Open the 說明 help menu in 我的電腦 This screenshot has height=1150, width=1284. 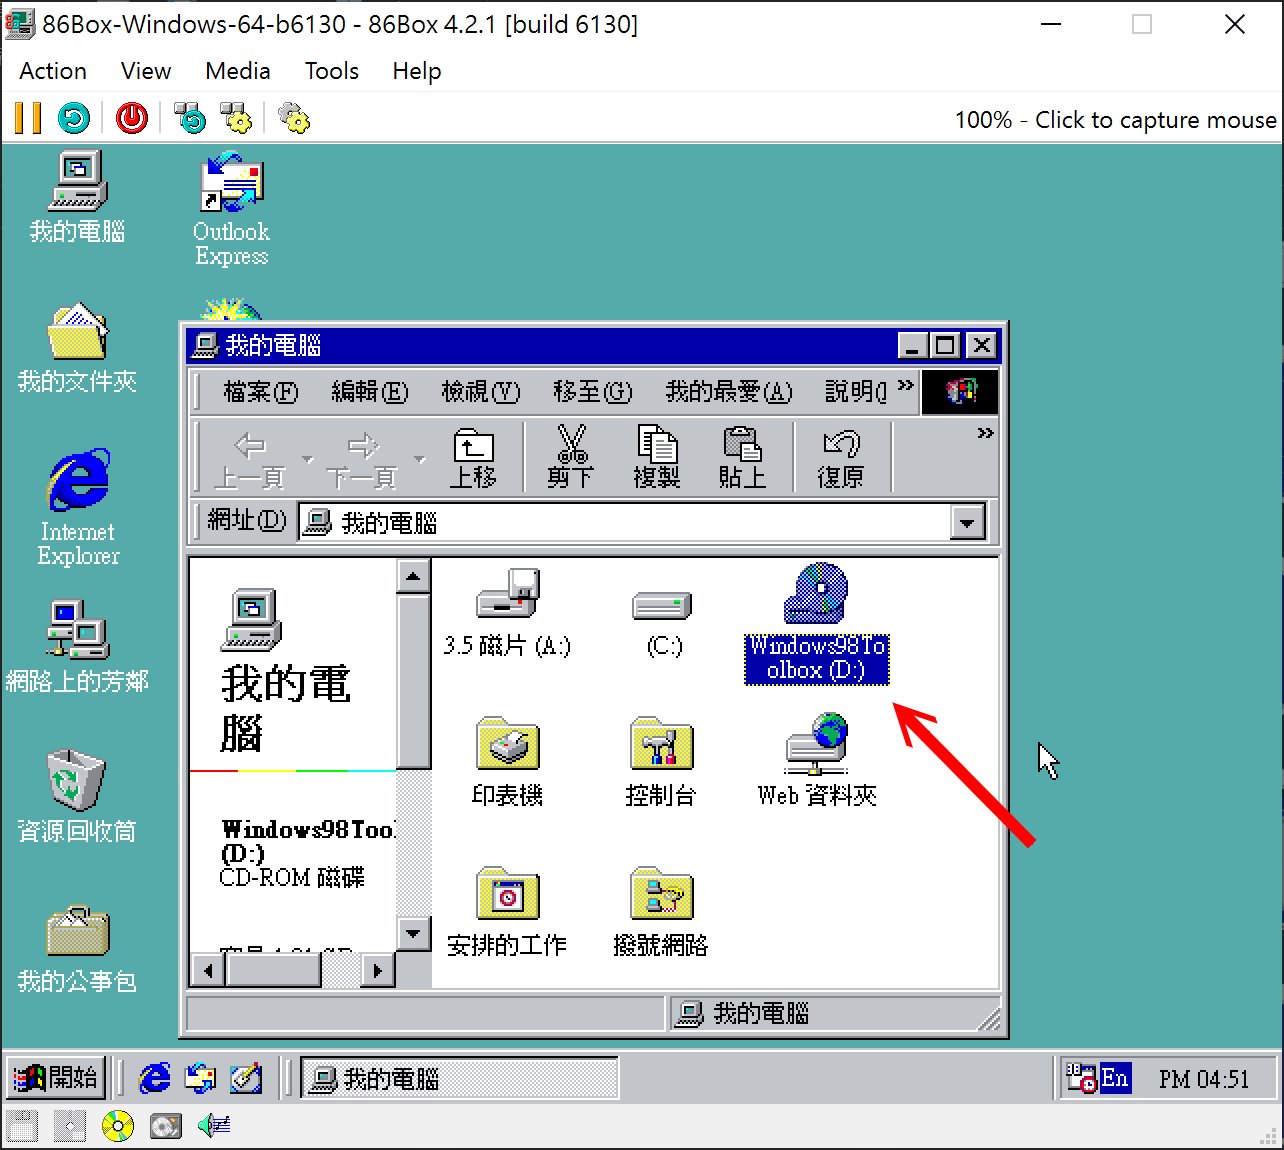855,392
